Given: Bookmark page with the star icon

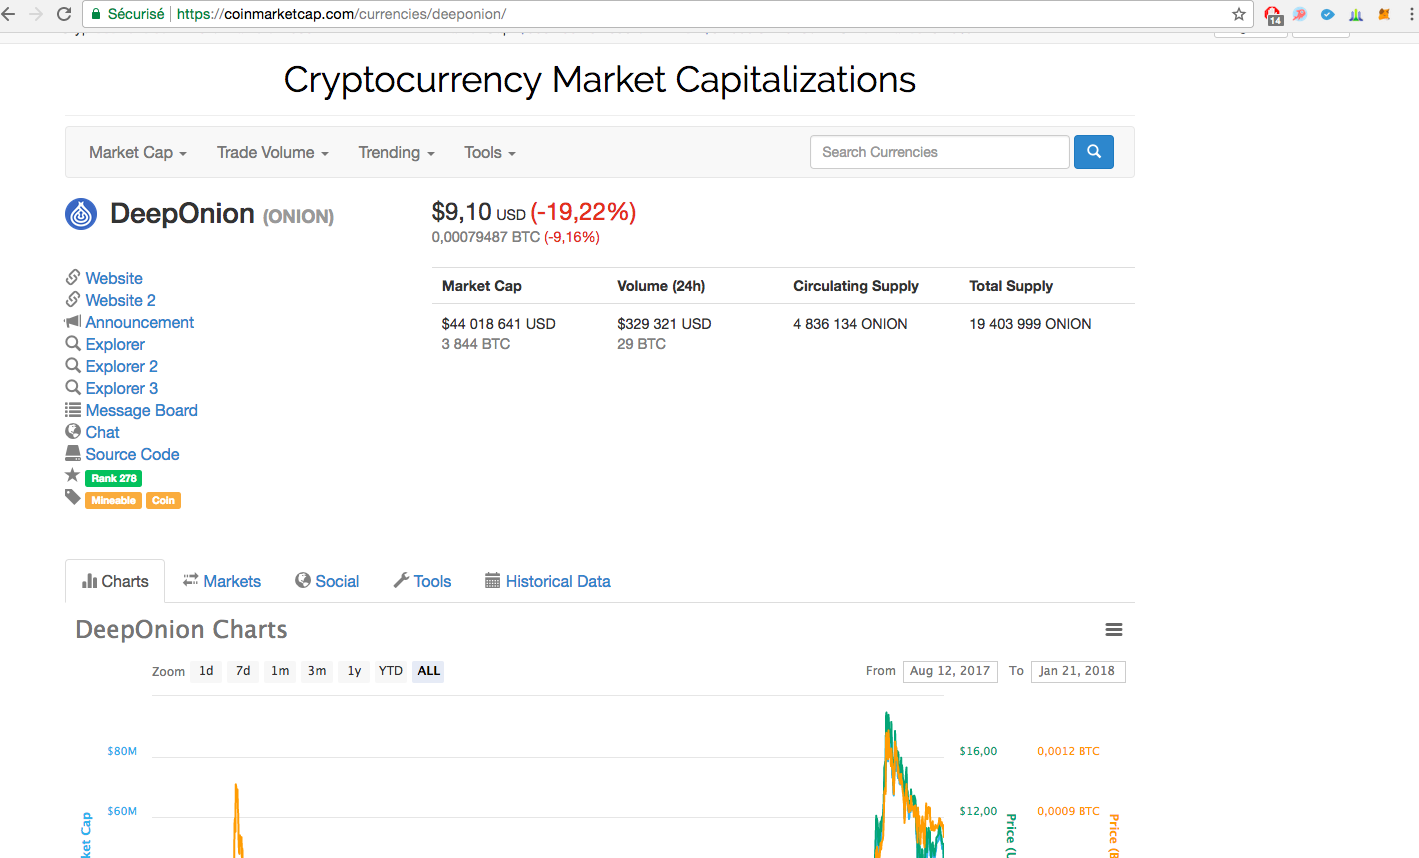Looking at the screenshot, I should 1239,14.
